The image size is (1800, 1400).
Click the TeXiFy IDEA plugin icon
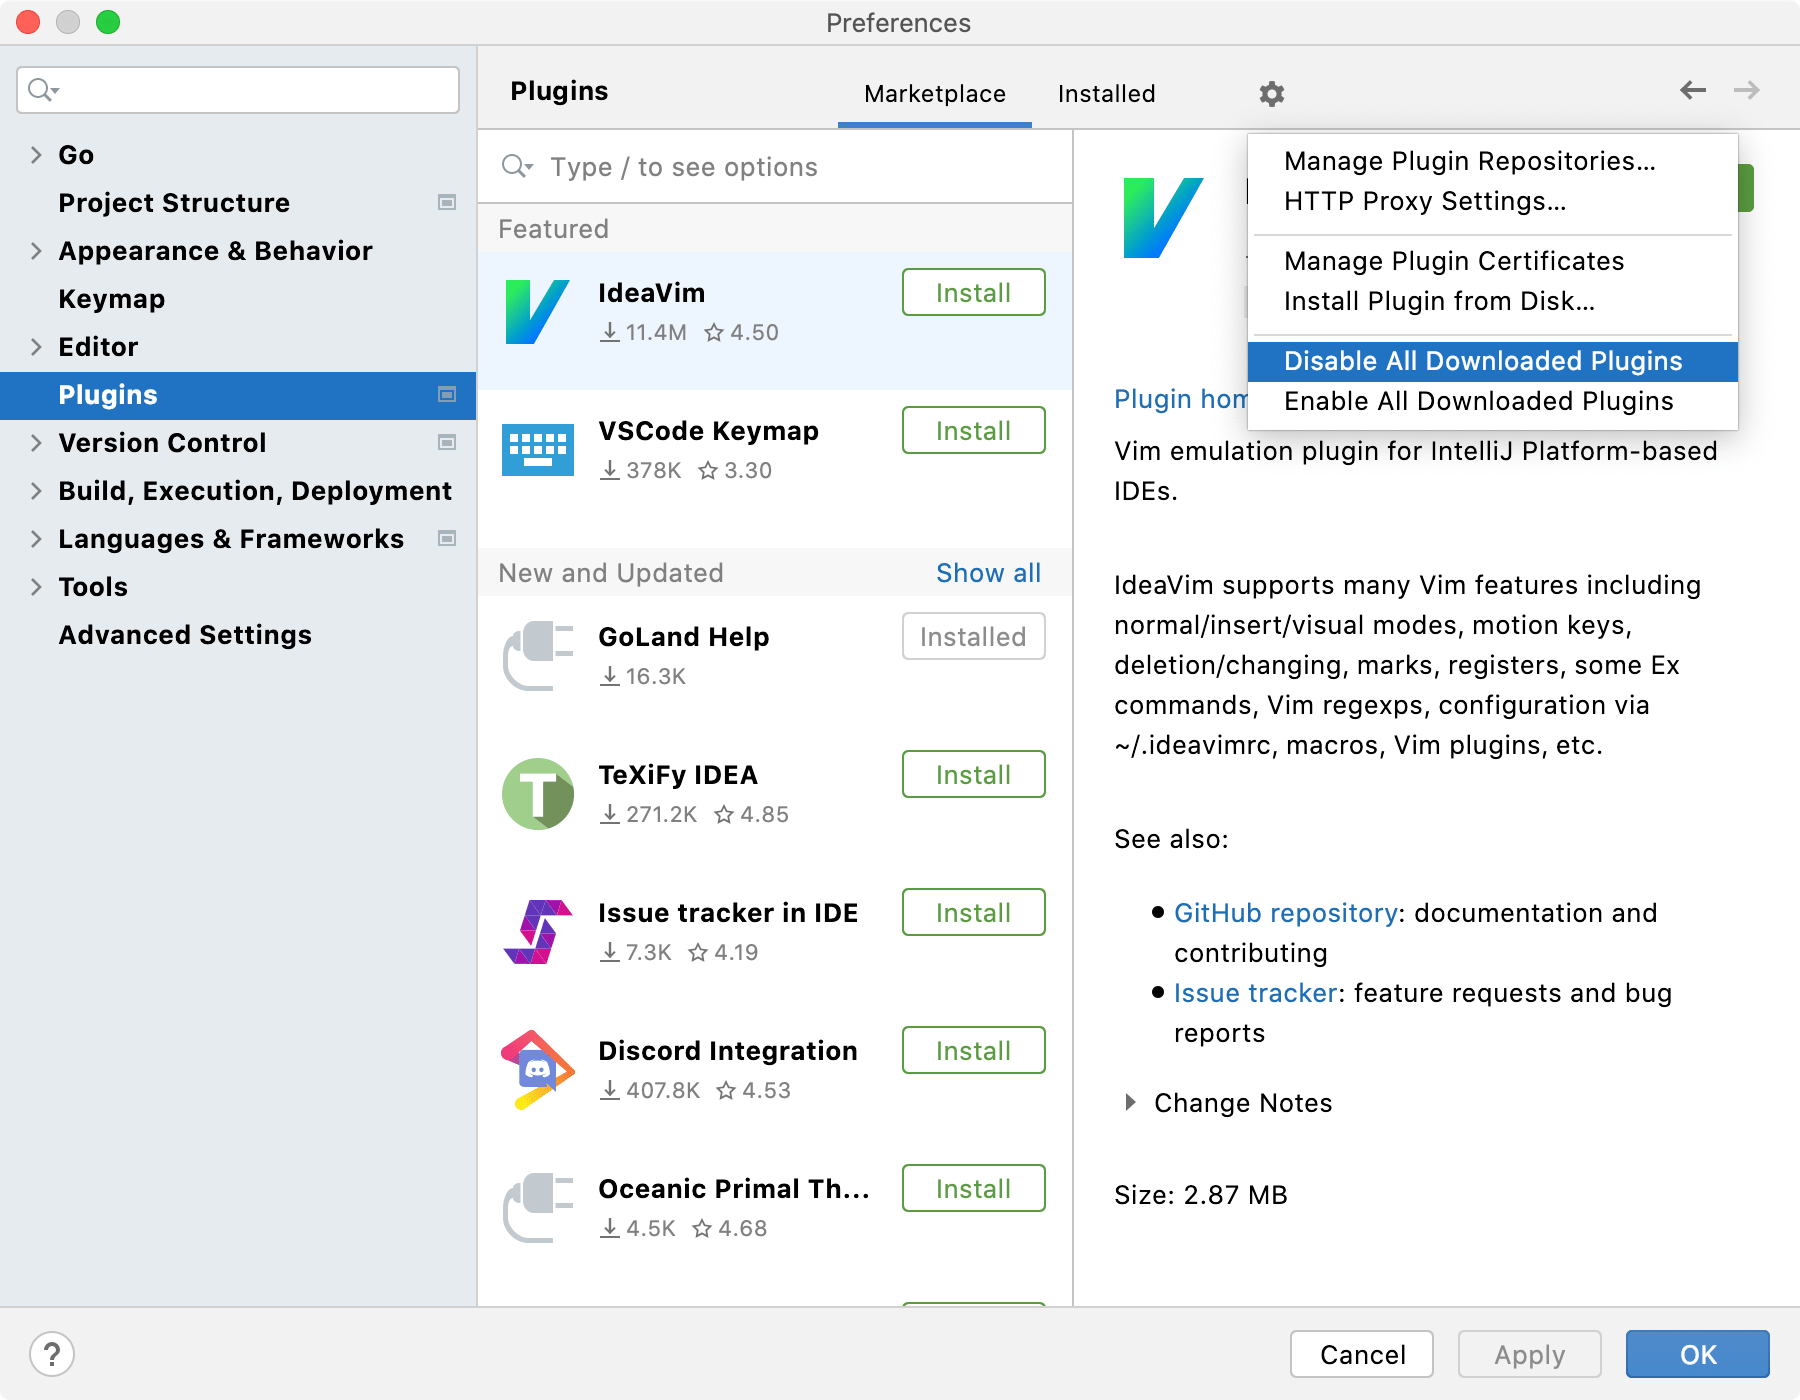click(x=538, y=793)
